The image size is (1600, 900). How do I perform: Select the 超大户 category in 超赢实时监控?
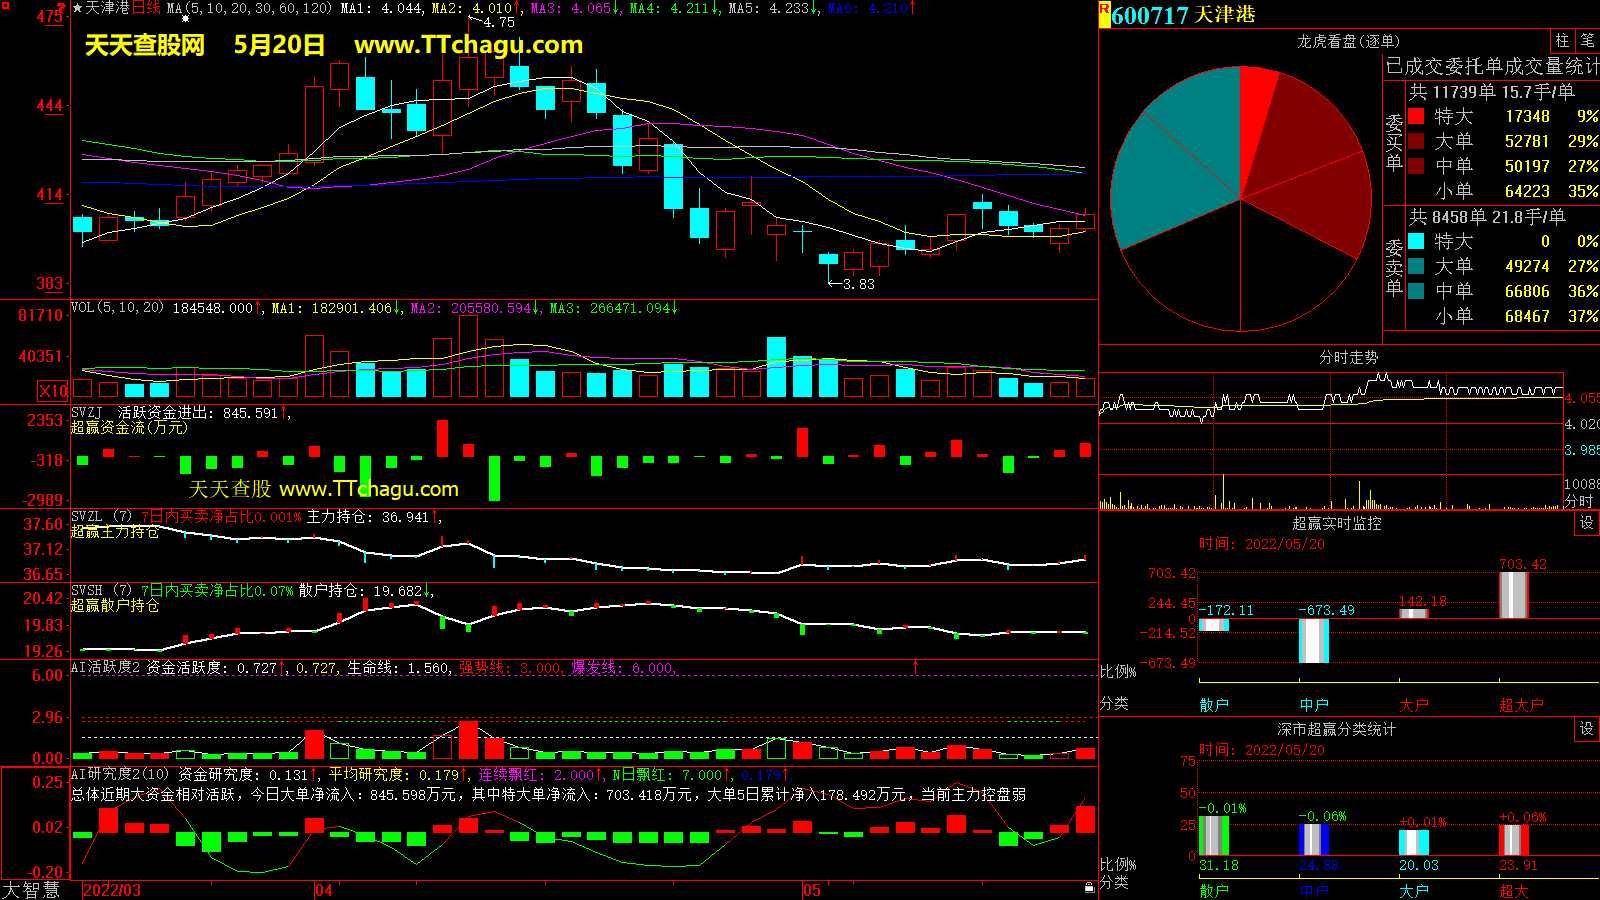(x=1520, y=705)
